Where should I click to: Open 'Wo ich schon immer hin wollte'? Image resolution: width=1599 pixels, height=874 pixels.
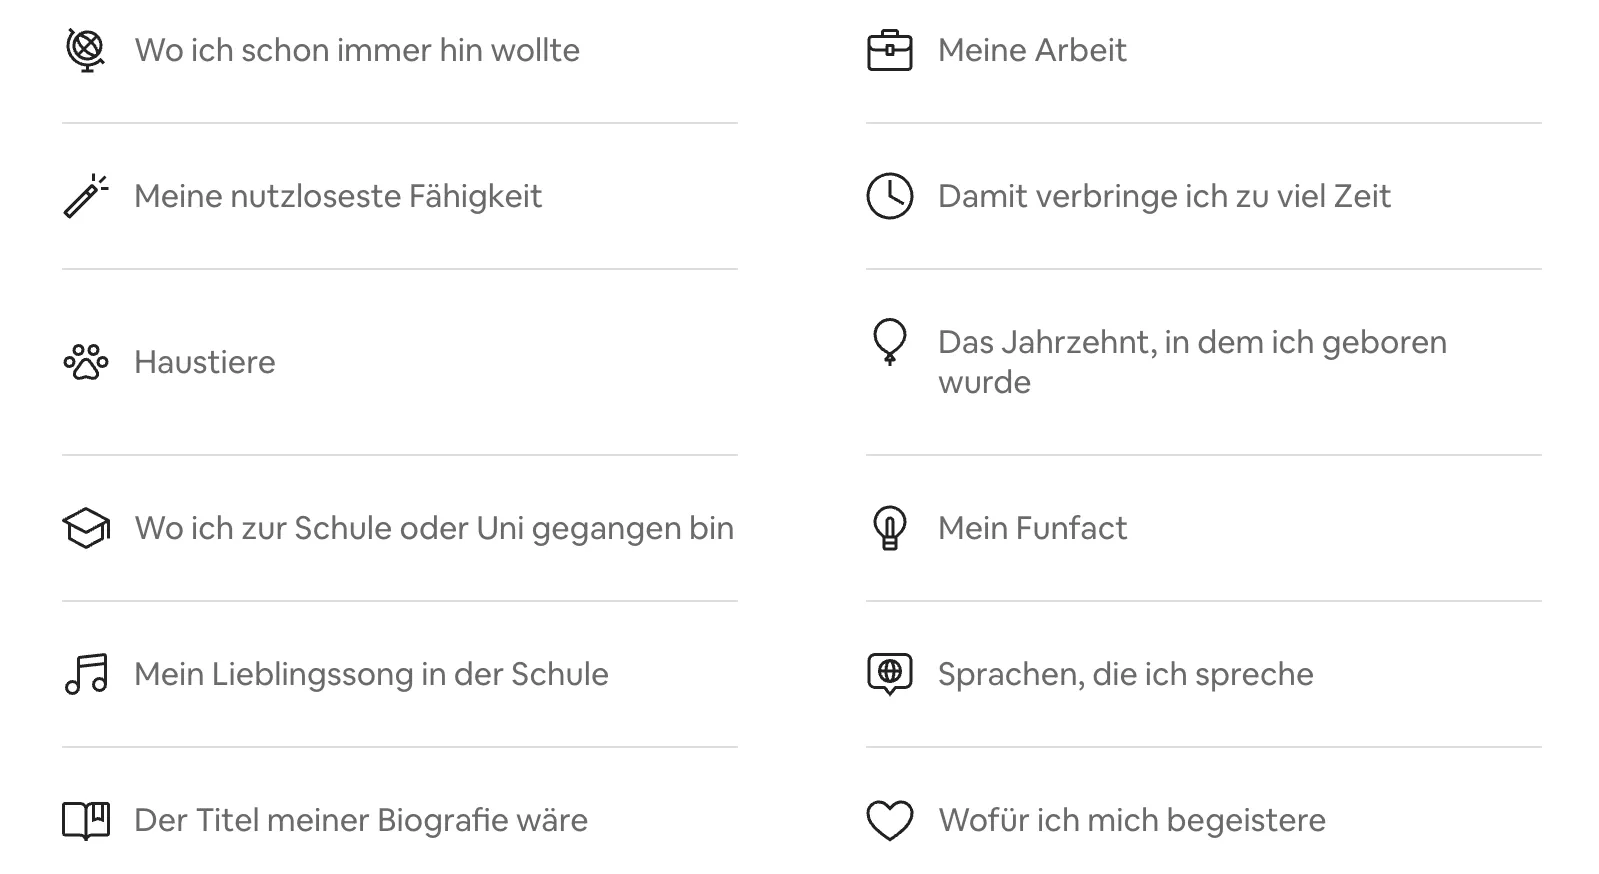(356, 50)
